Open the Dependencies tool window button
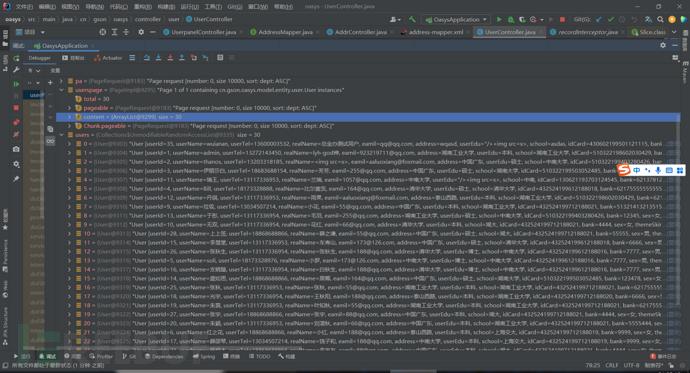The height and width of the screenshot is (373, 690). [164, 356]
